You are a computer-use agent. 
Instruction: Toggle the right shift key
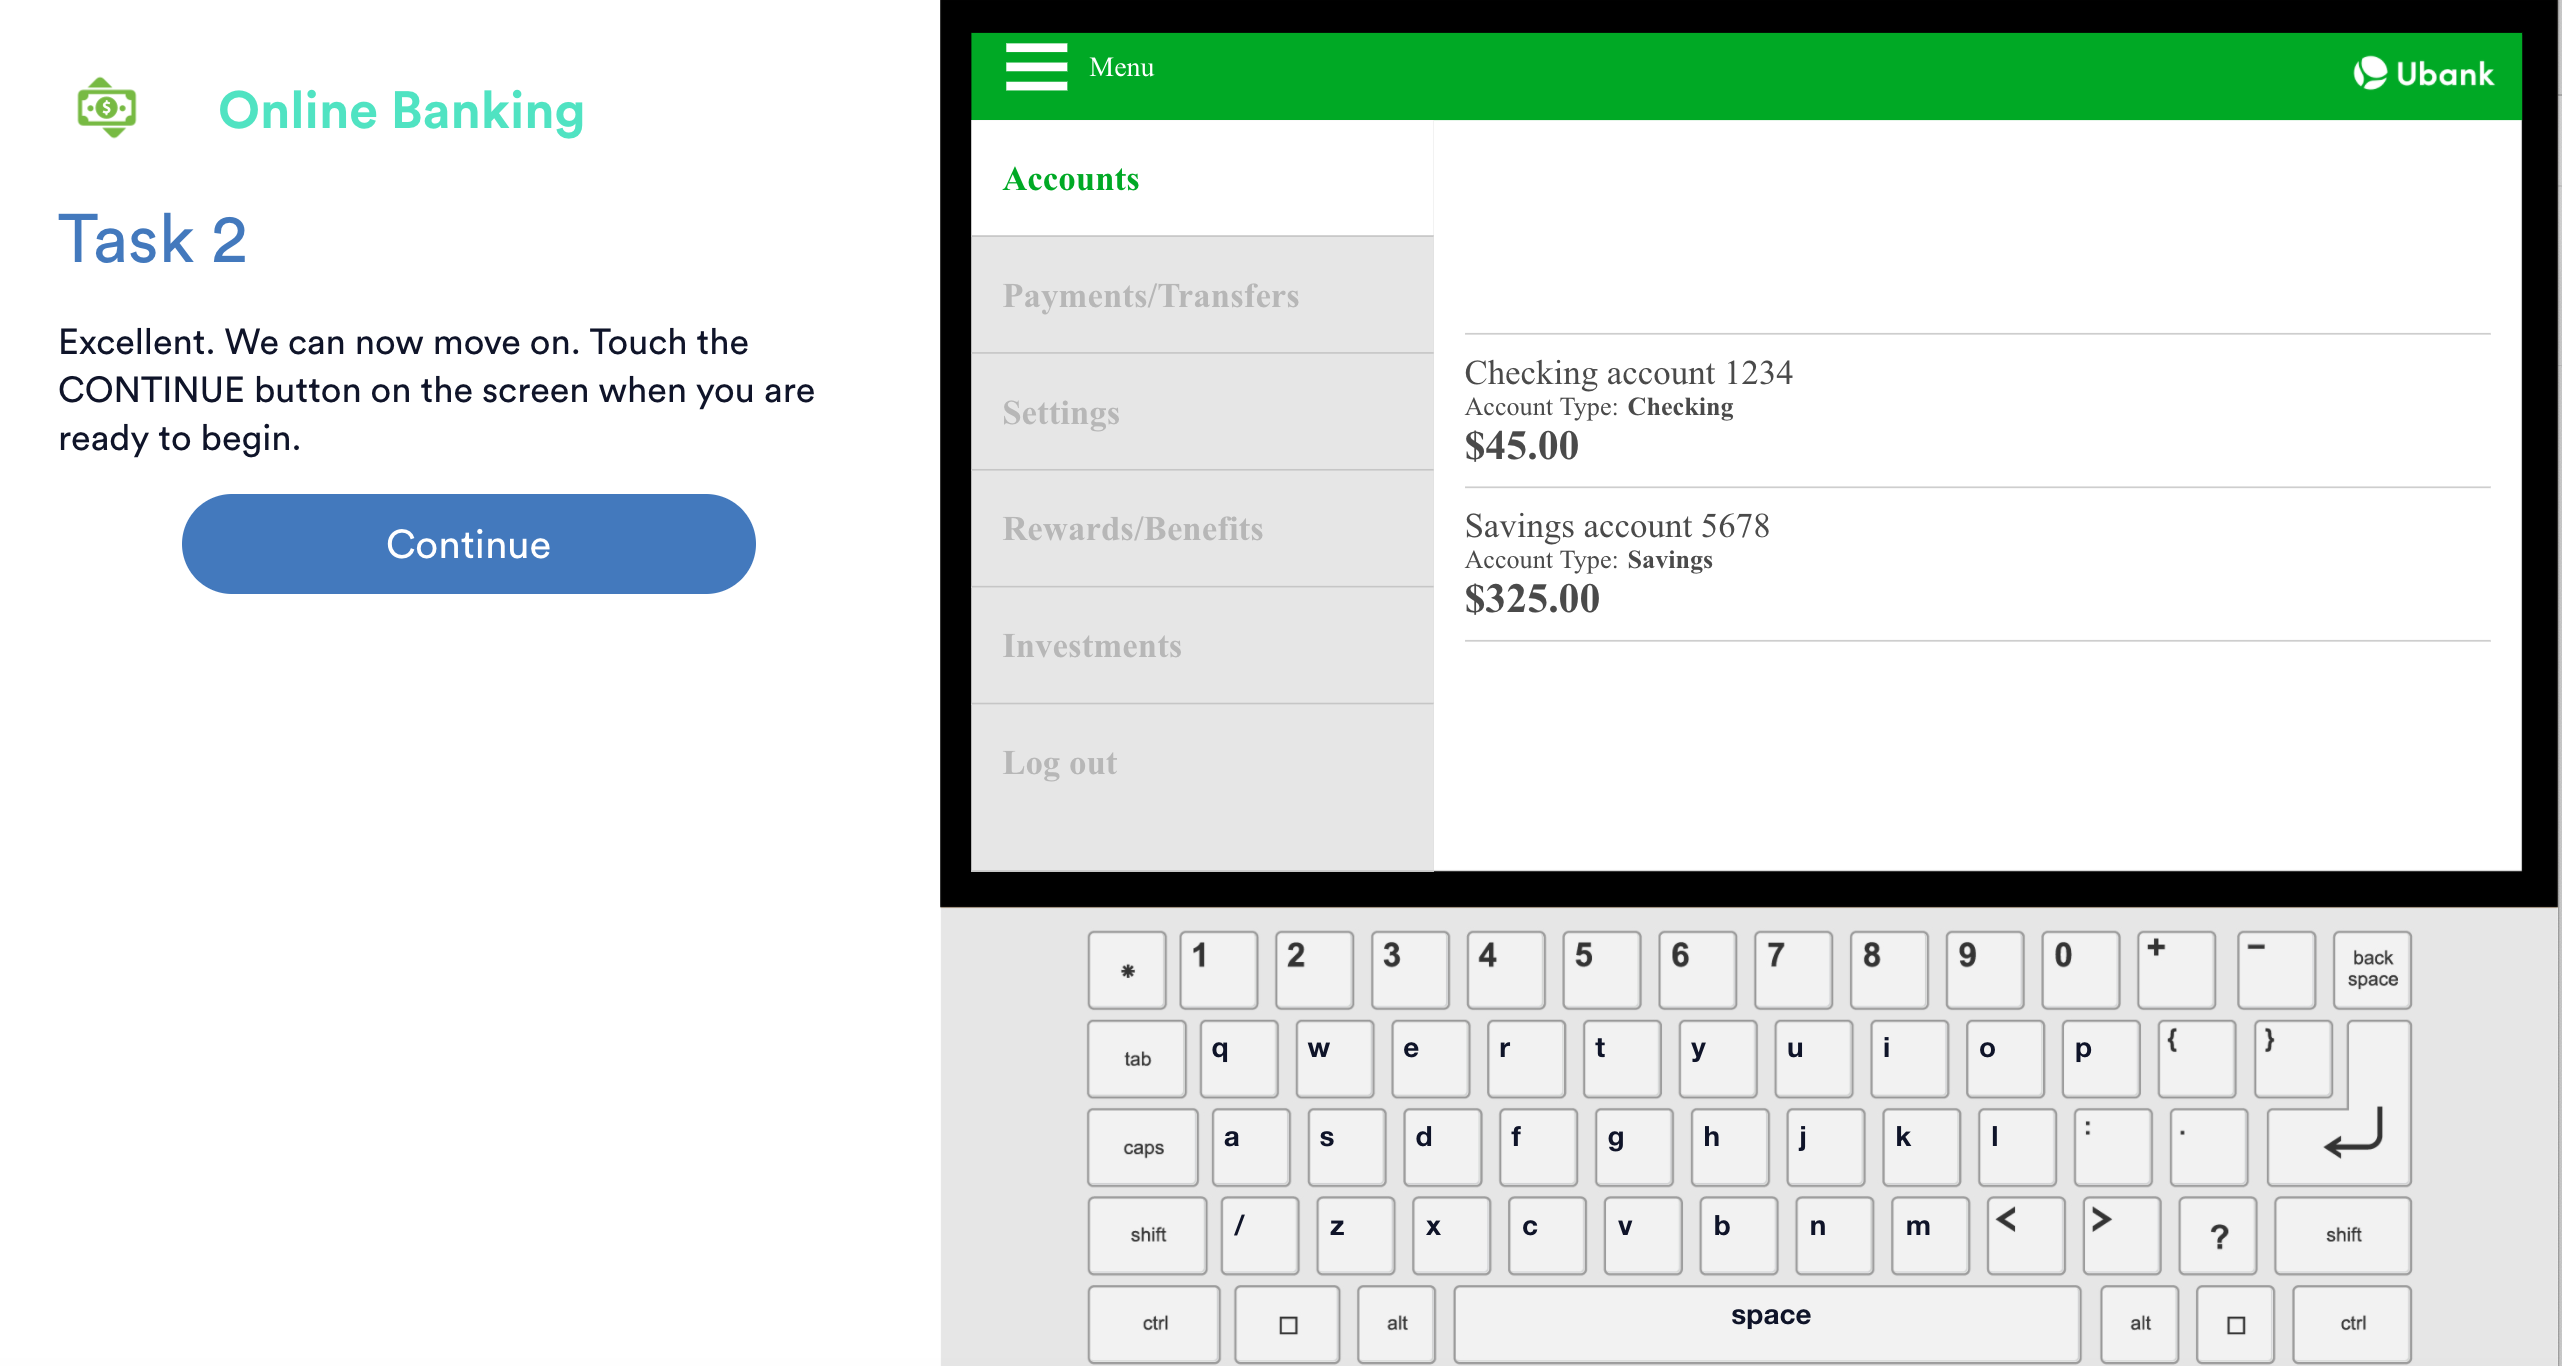coord(2342,1235)
